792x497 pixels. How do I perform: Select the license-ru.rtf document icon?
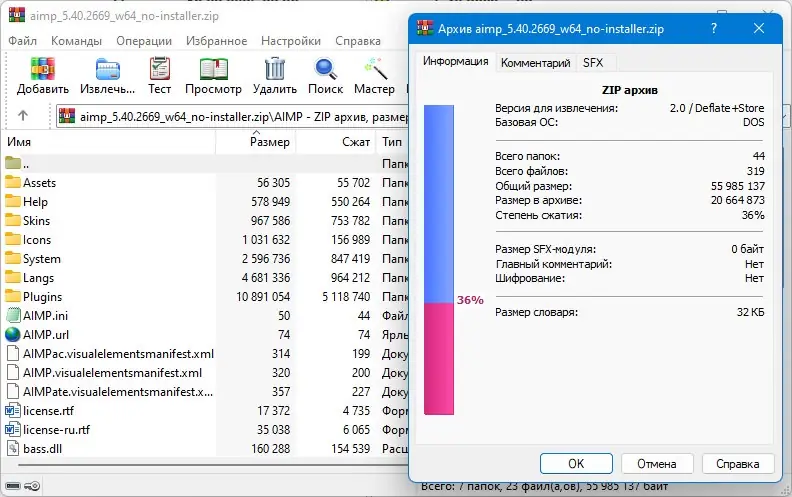tap(13, 429)
